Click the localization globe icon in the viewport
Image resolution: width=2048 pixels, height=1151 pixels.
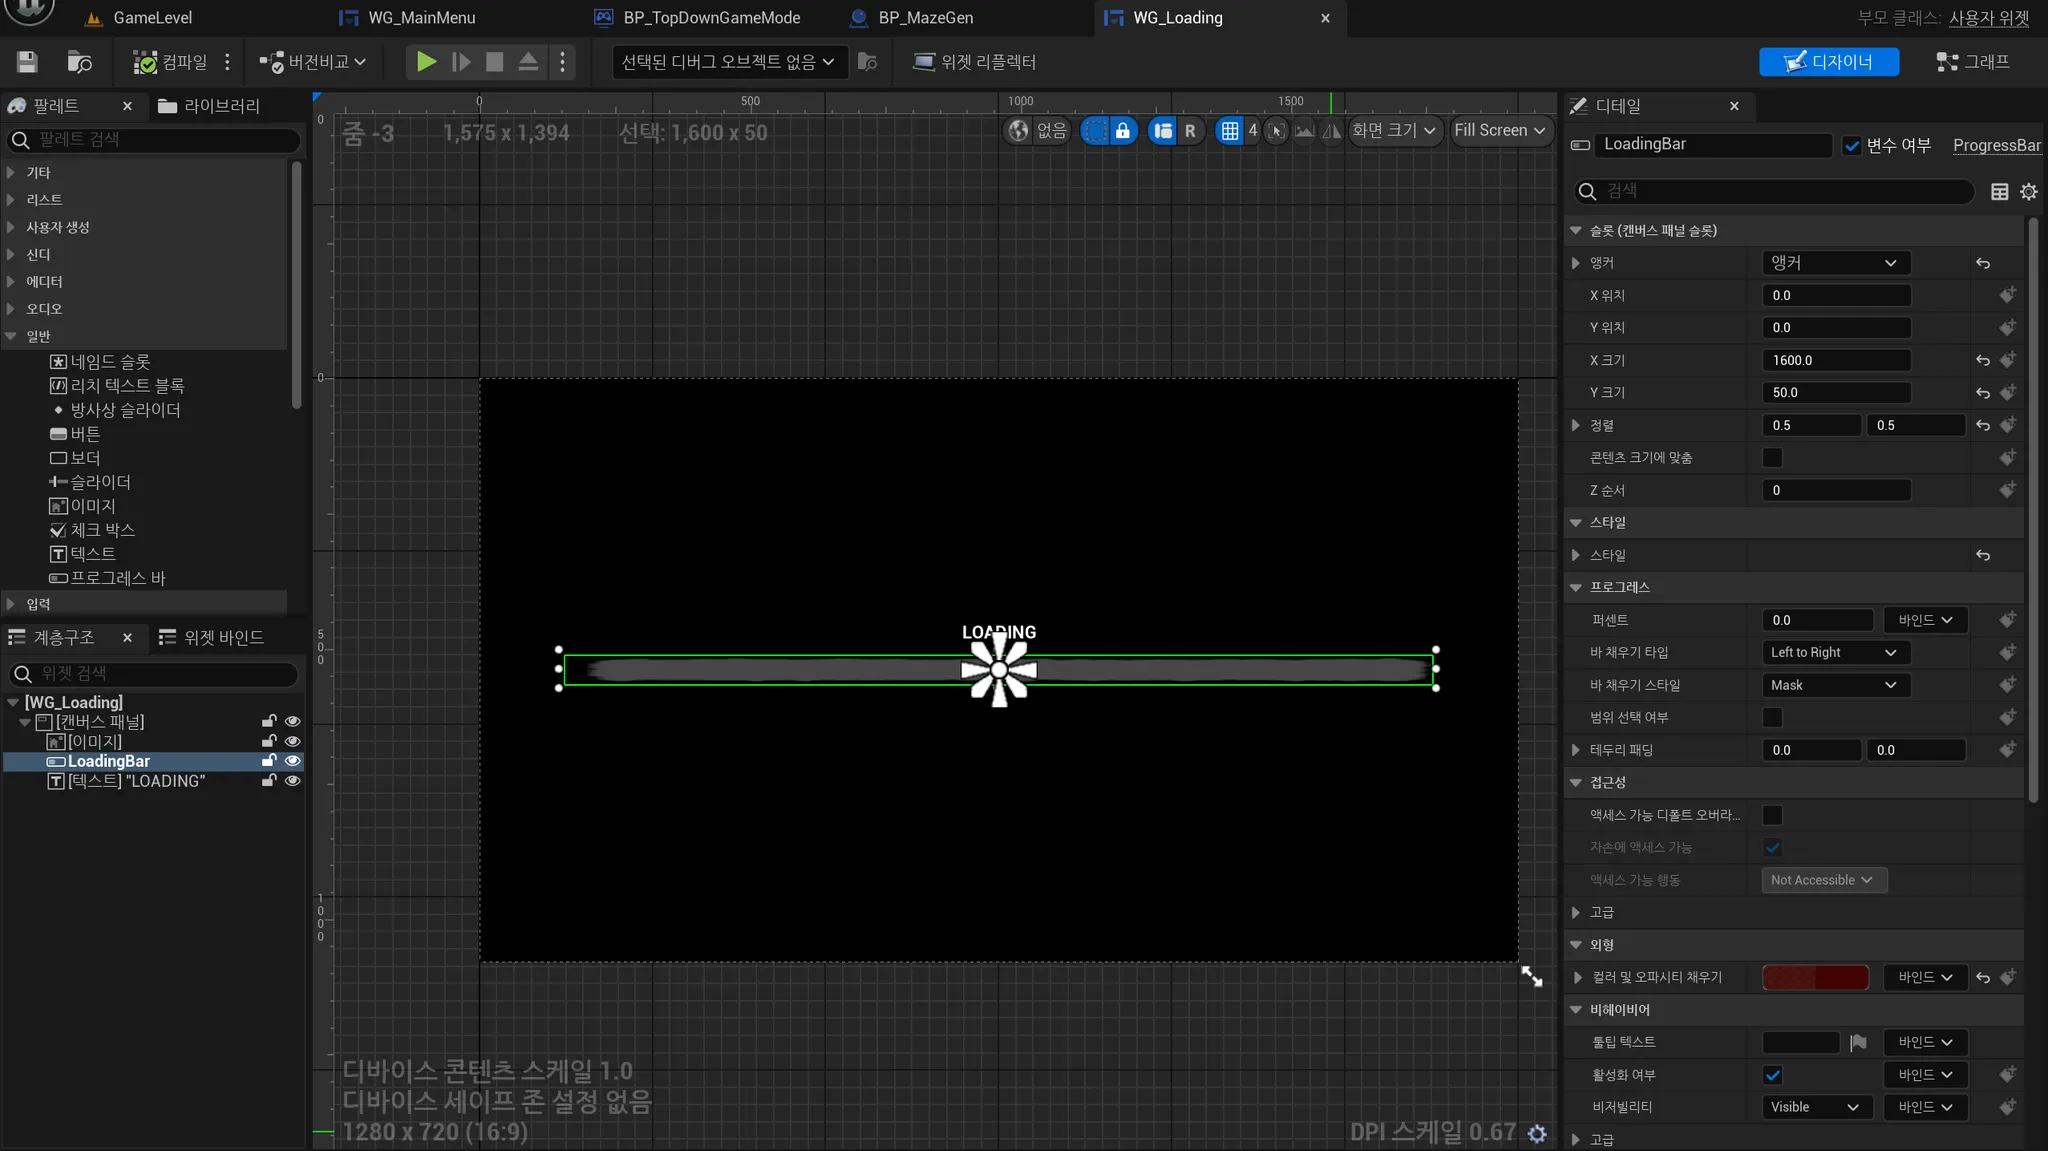pos(1018,131)
